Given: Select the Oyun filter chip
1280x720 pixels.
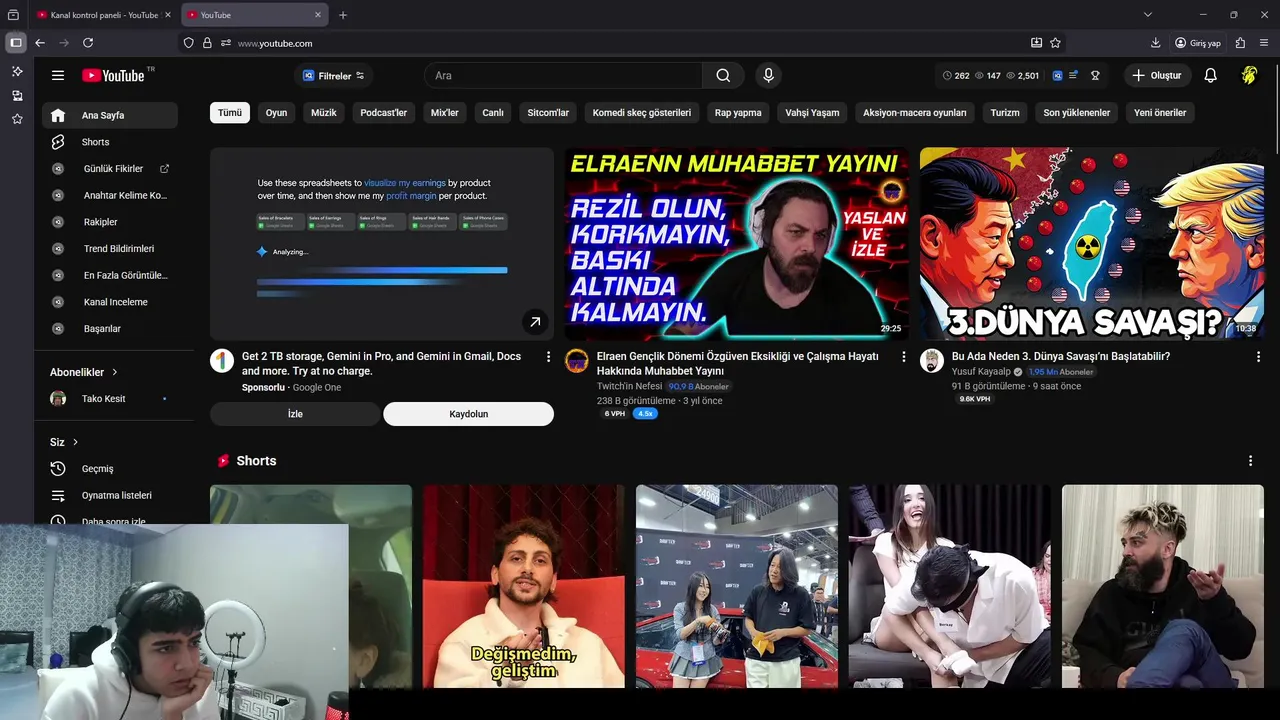Looking at the screenshot, I should pyautogui.click(x=276, y=113).
